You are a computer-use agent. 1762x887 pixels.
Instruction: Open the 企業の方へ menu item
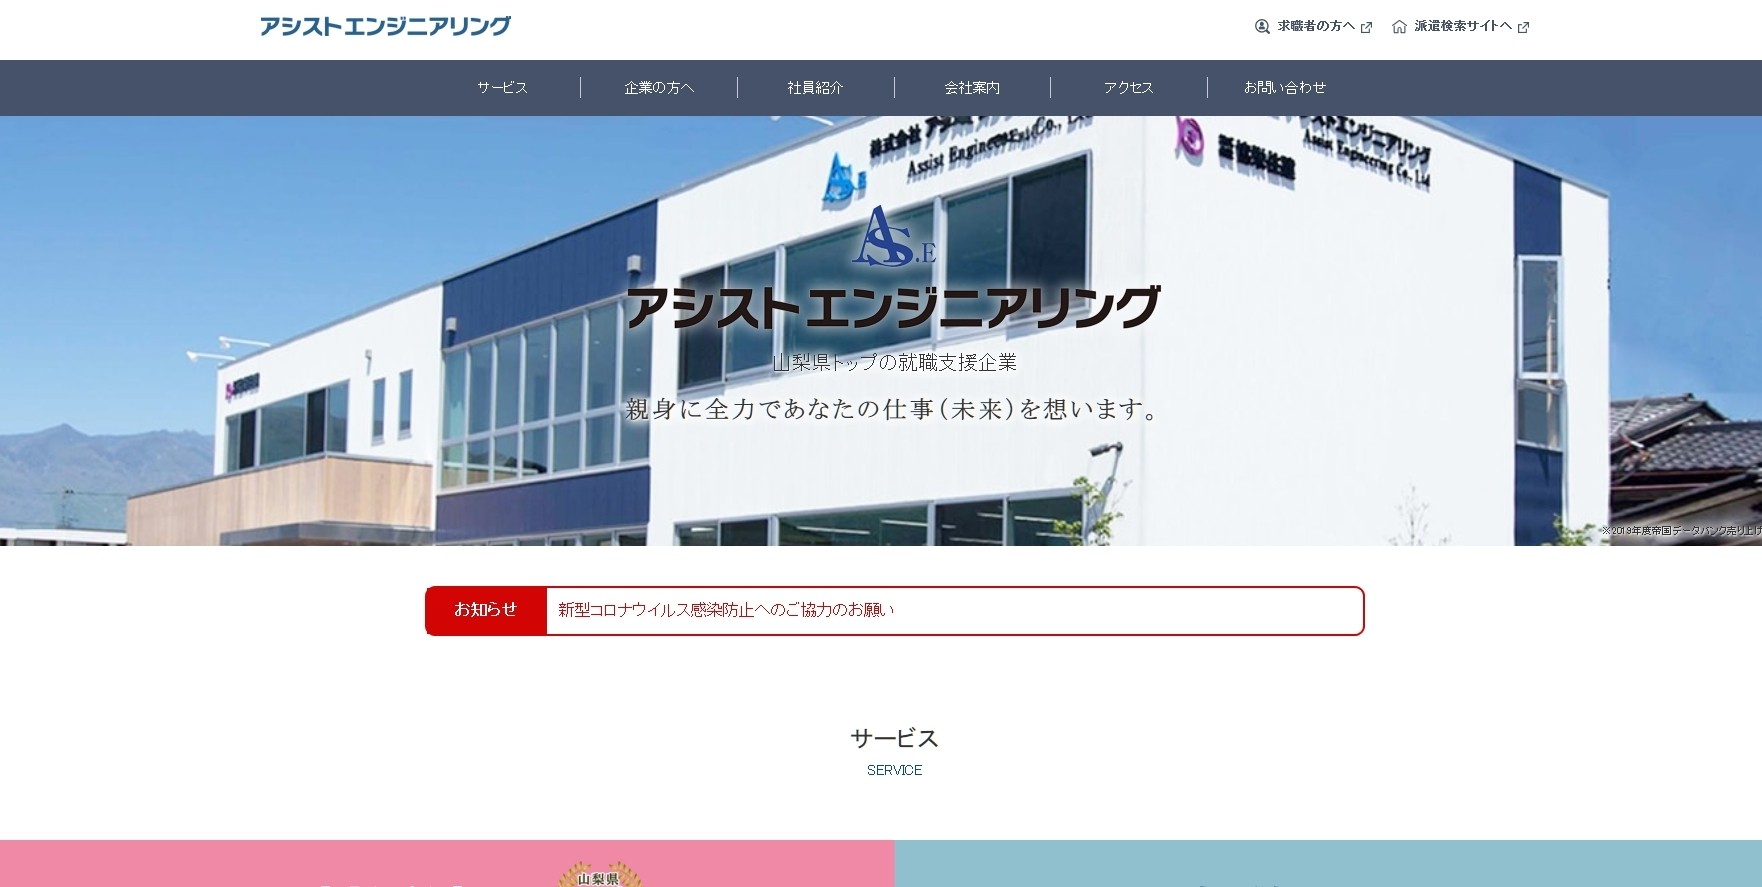tap(659, 88)
